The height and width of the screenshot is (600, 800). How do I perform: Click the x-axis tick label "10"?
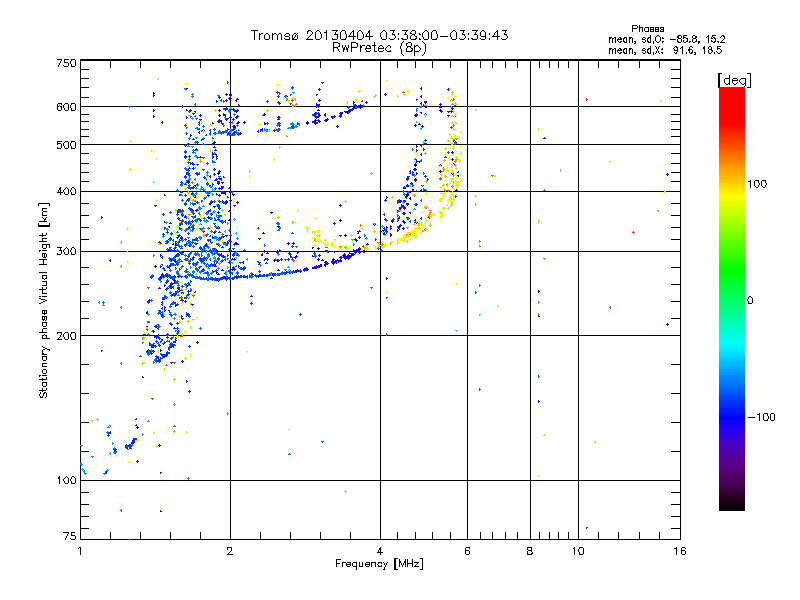coord(578,551)
